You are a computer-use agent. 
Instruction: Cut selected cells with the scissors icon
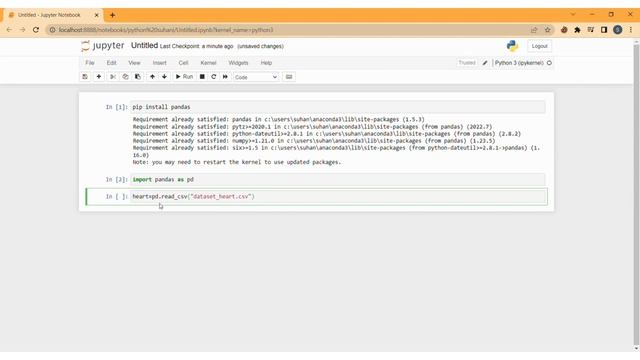(x=113, y=77)
